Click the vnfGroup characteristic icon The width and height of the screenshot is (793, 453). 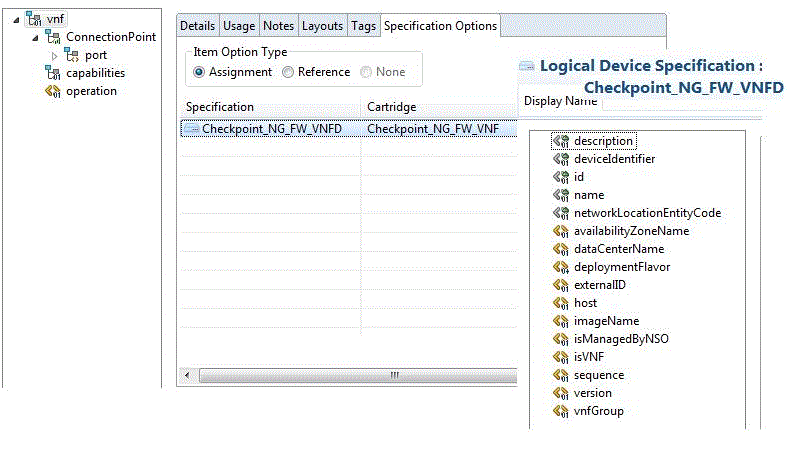[x=561, y=411]
